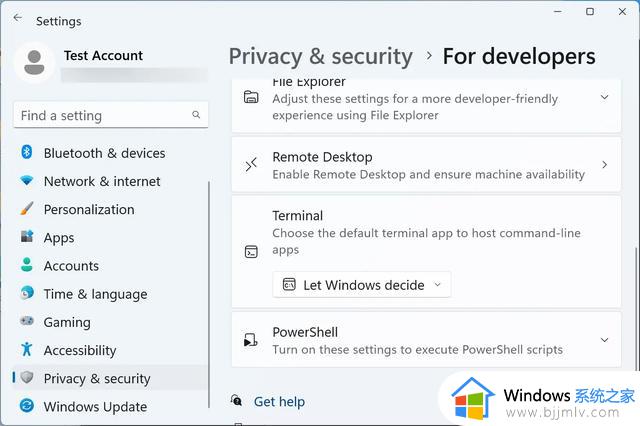Image resolution: width=640 pixels, height=426 pixels.
Task: Focus the Find a setting search box
Action: [x=111, y=115]
